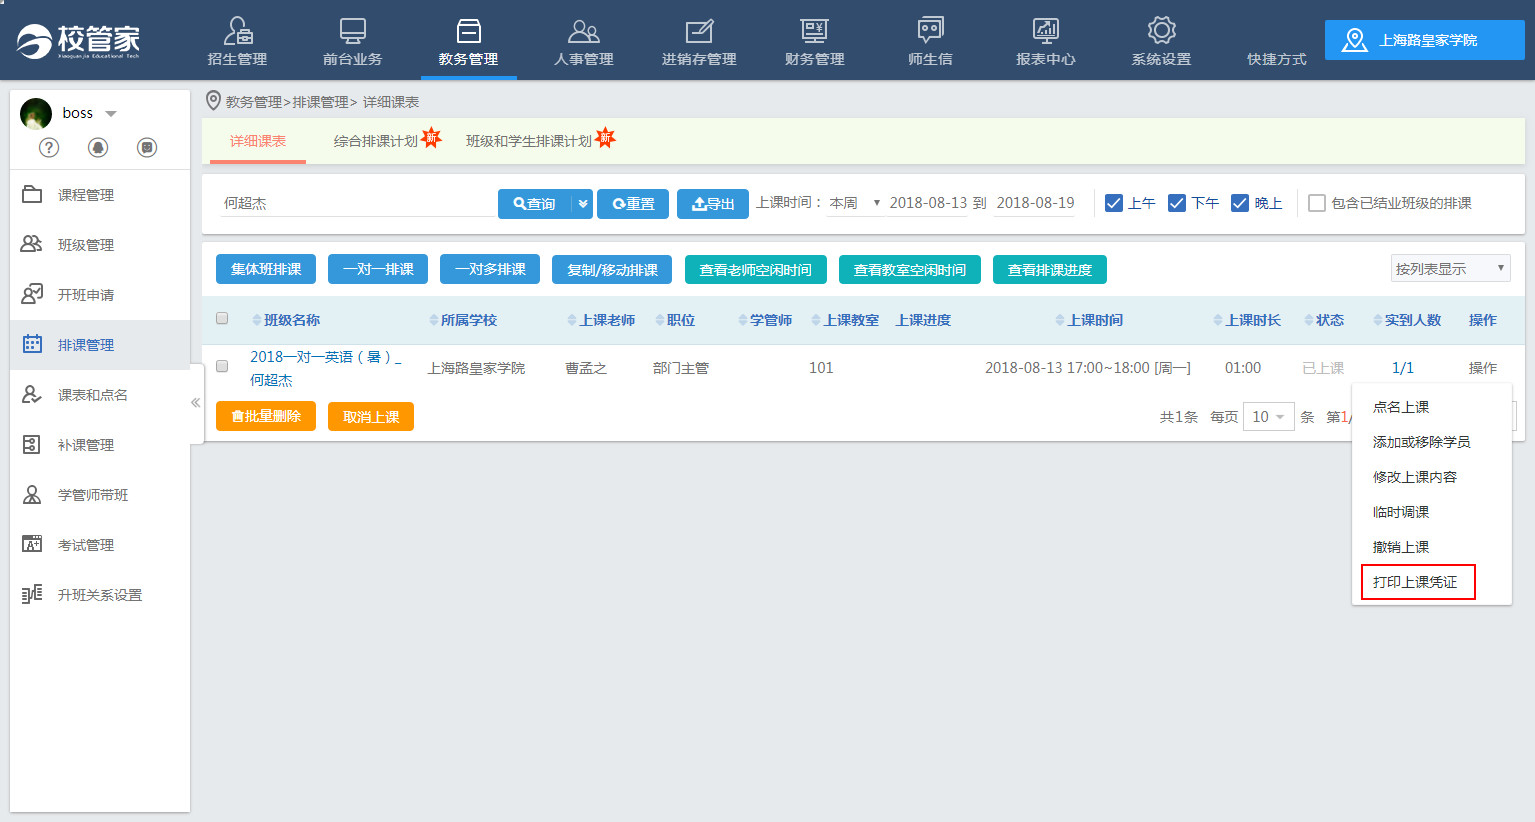The image size is (1535, 822).
Task: Click the 师生信 message icon
Action: point(930,32)
